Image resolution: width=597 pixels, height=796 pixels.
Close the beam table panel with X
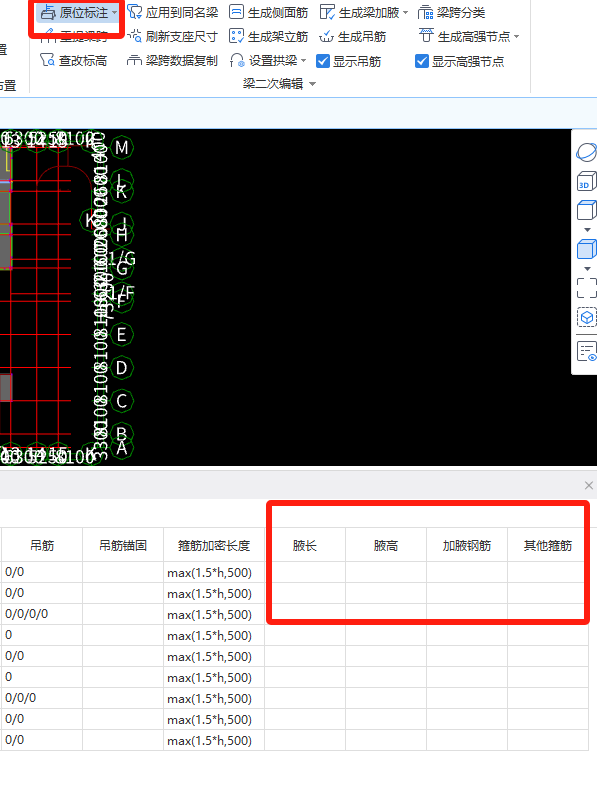[588, 485]
